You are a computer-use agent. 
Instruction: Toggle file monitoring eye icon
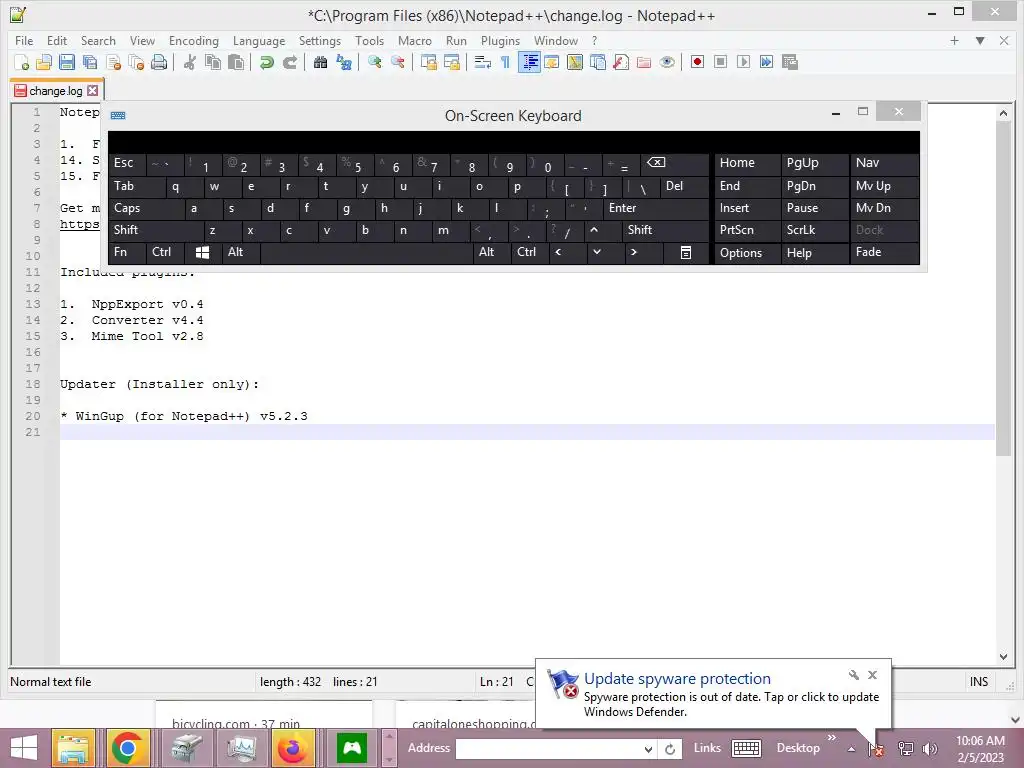pos(667,62)
